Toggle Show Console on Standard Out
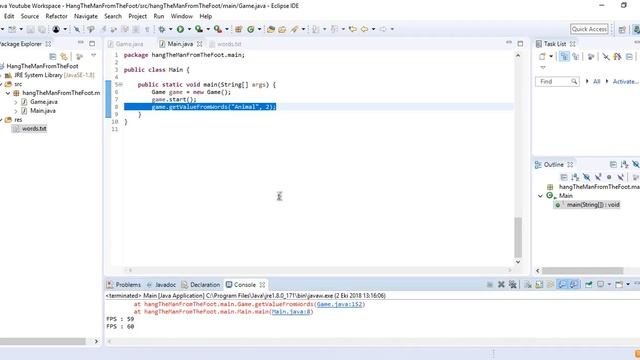The image size is (640, 360). click(562, 284)
